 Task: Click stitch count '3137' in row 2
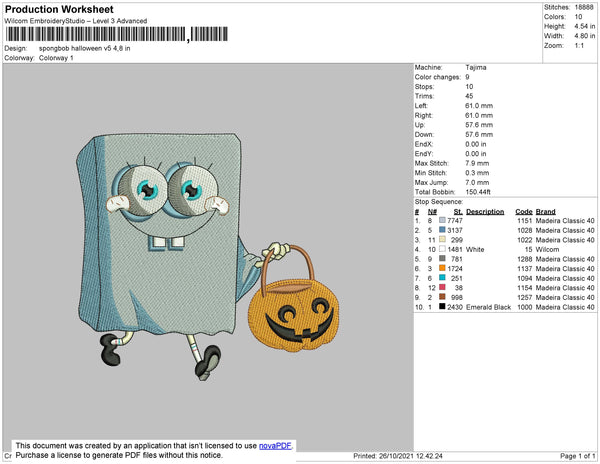click(x=455, y=230)
